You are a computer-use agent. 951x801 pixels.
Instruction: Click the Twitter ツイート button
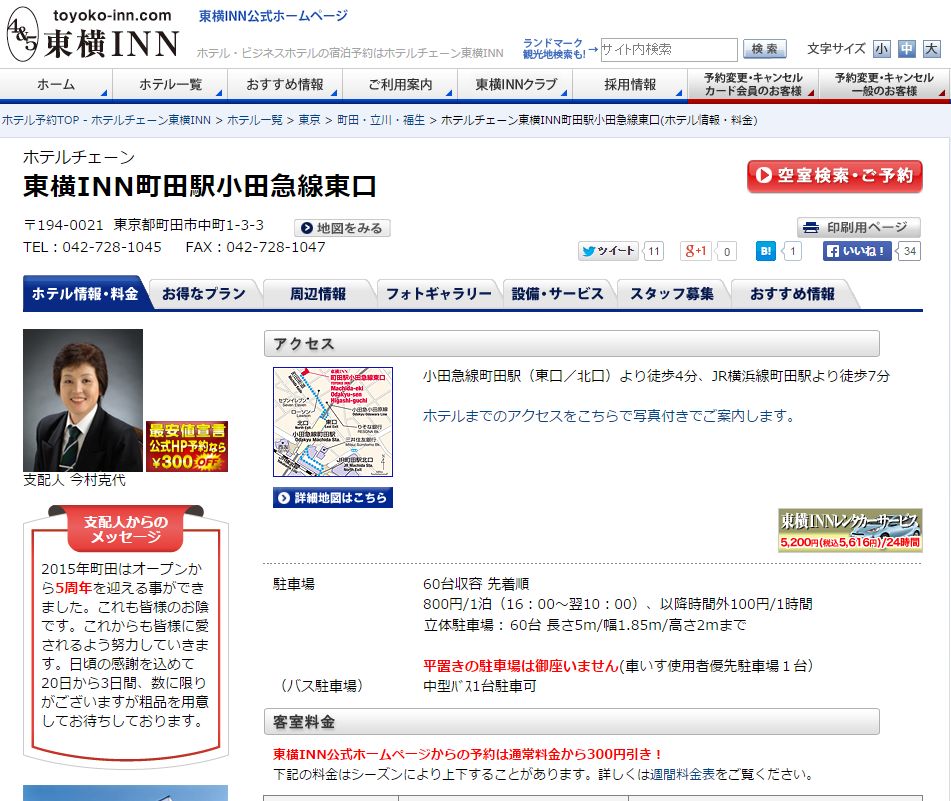[608, 251]
